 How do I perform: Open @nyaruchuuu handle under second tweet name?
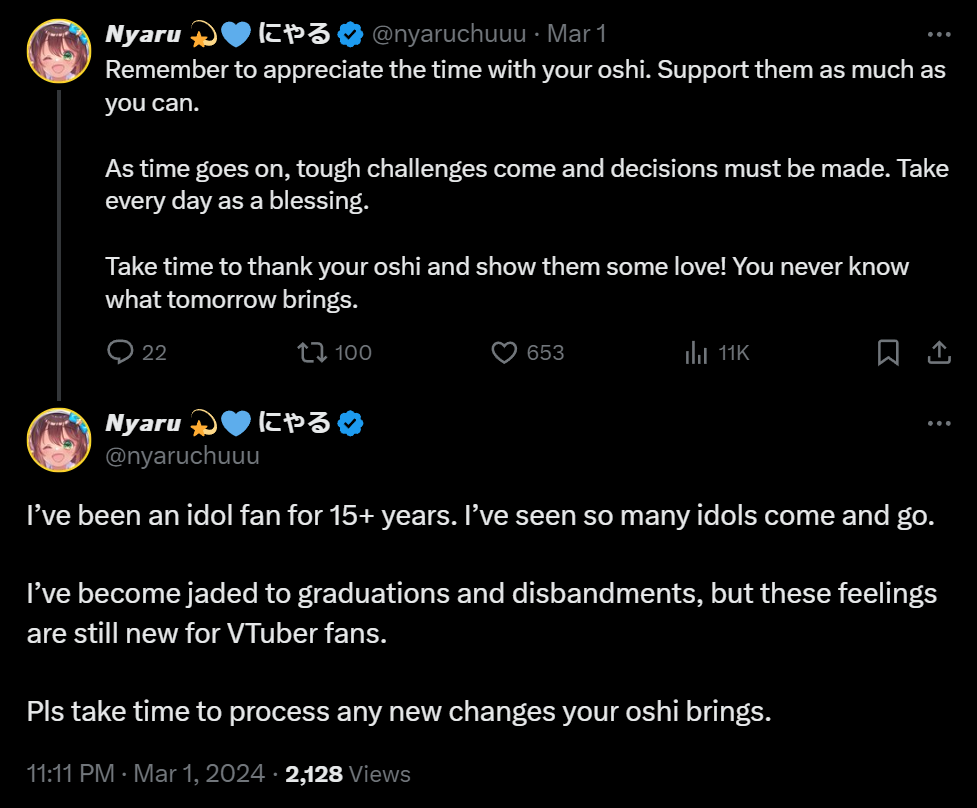click(183, 456)
